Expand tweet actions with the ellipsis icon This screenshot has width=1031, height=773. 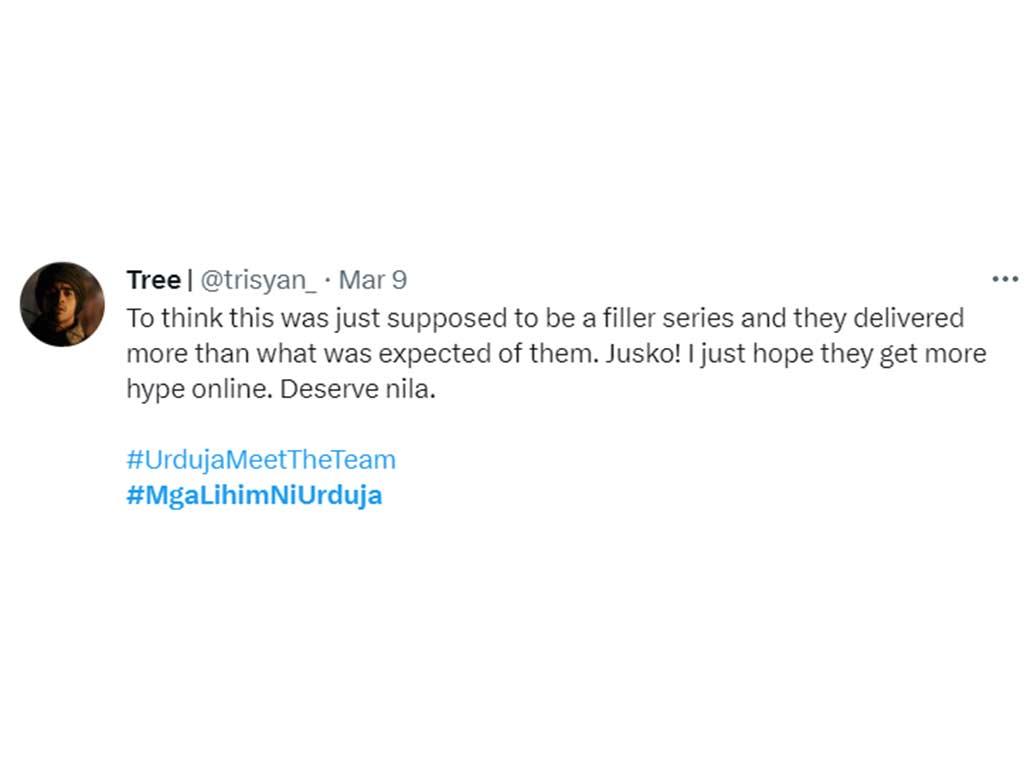pyautogui.click(x=1004, y=279)
